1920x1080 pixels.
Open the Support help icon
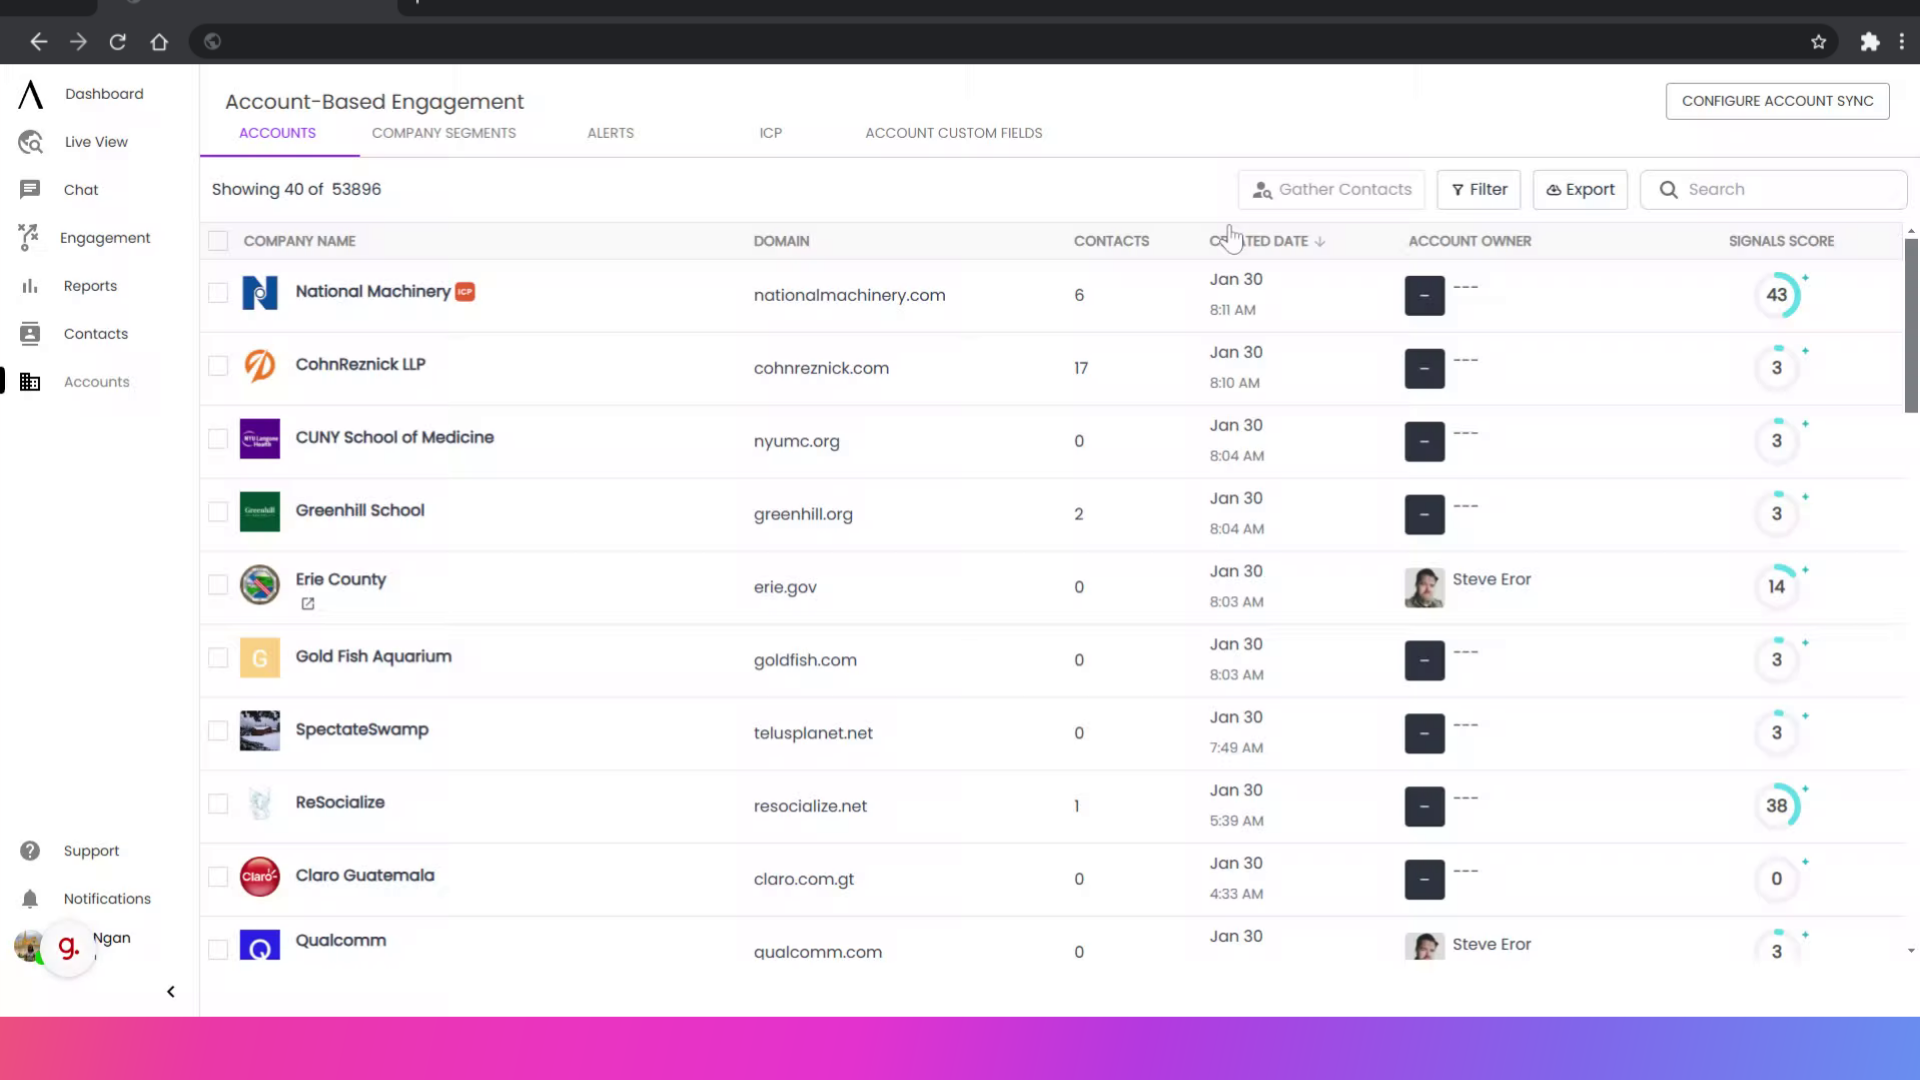[x=30, y=850]
